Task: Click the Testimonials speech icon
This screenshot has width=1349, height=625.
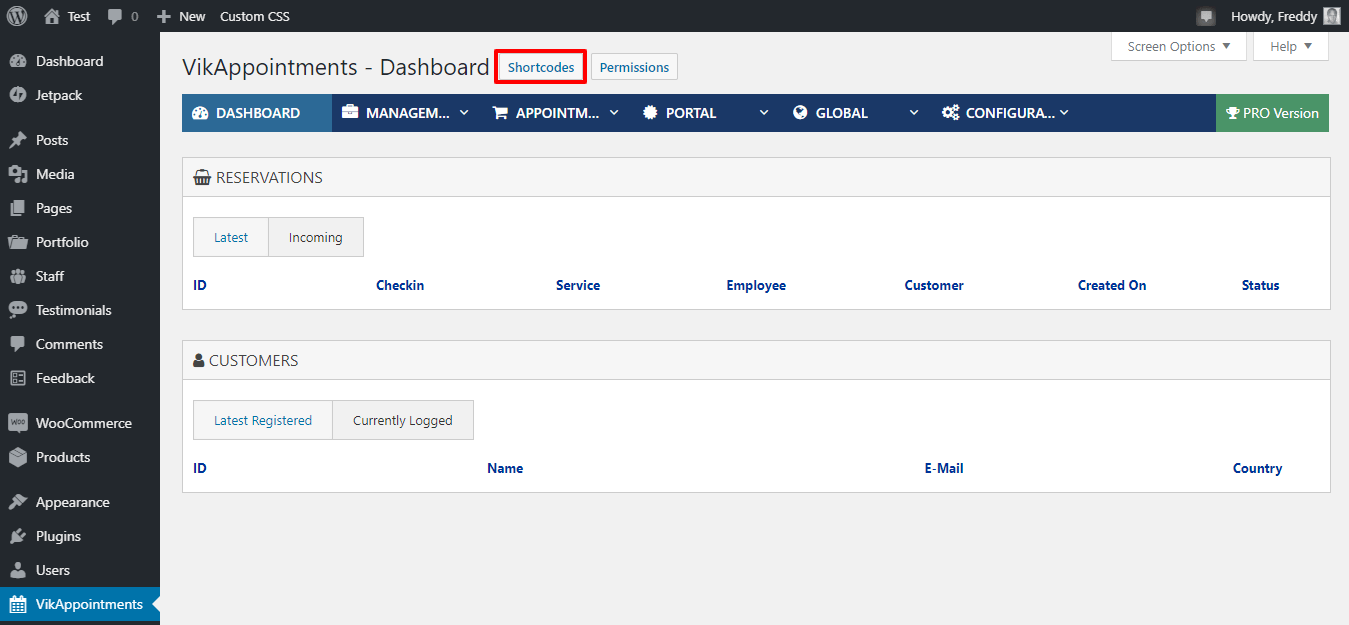Action: coord(18,310)
